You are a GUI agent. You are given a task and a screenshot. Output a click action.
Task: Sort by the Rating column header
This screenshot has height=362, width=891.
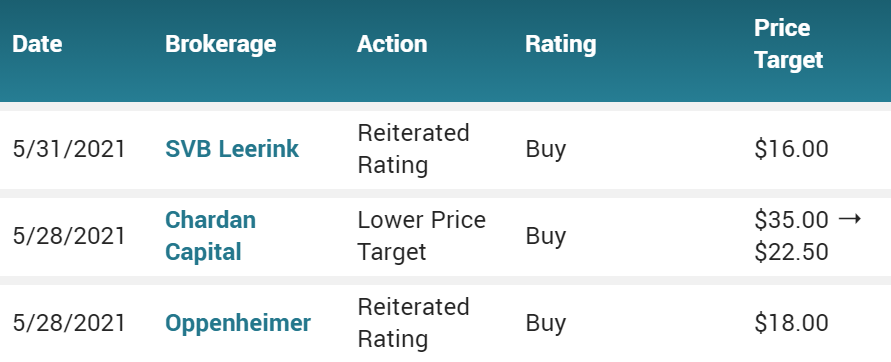[x=560, y=44]
